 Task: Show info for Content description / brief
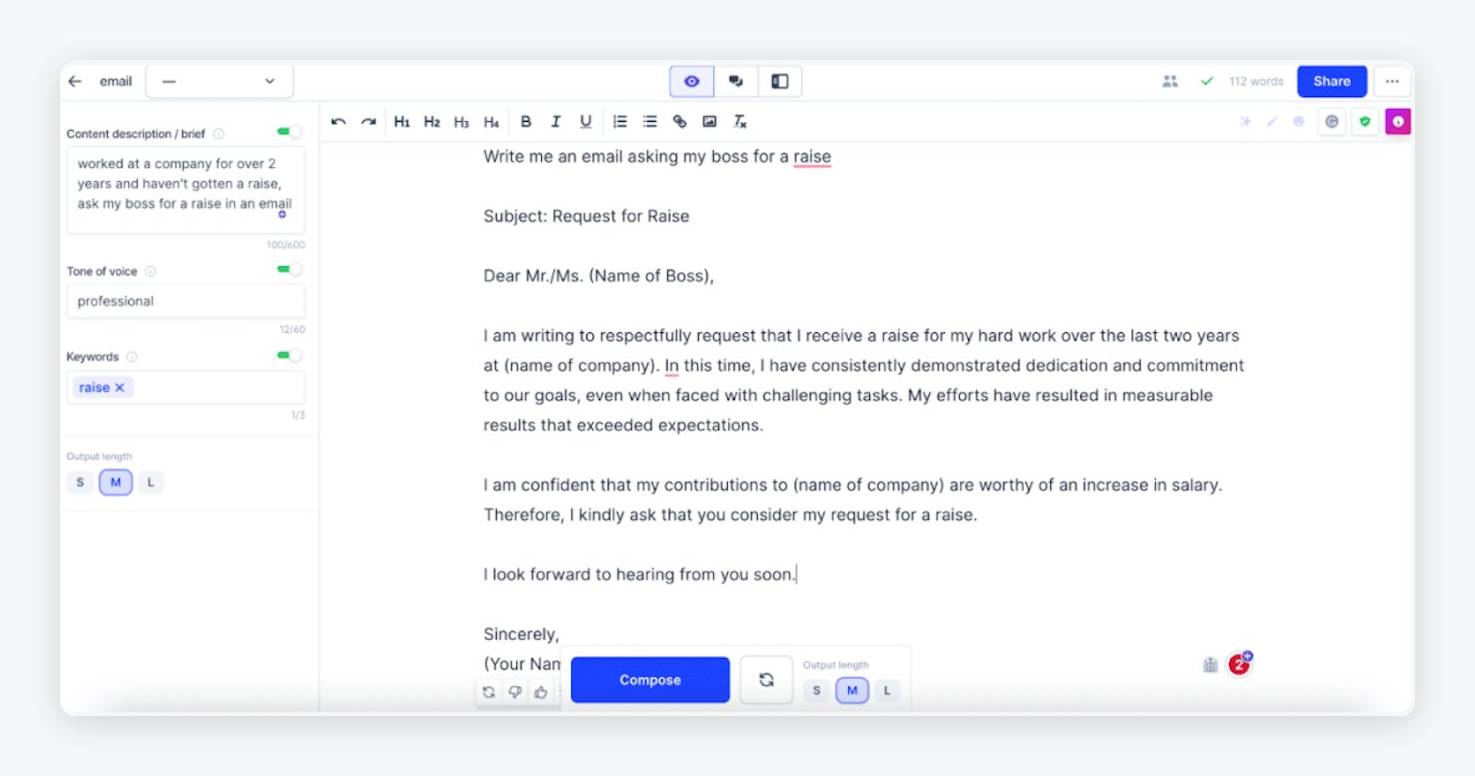[219, 134]
